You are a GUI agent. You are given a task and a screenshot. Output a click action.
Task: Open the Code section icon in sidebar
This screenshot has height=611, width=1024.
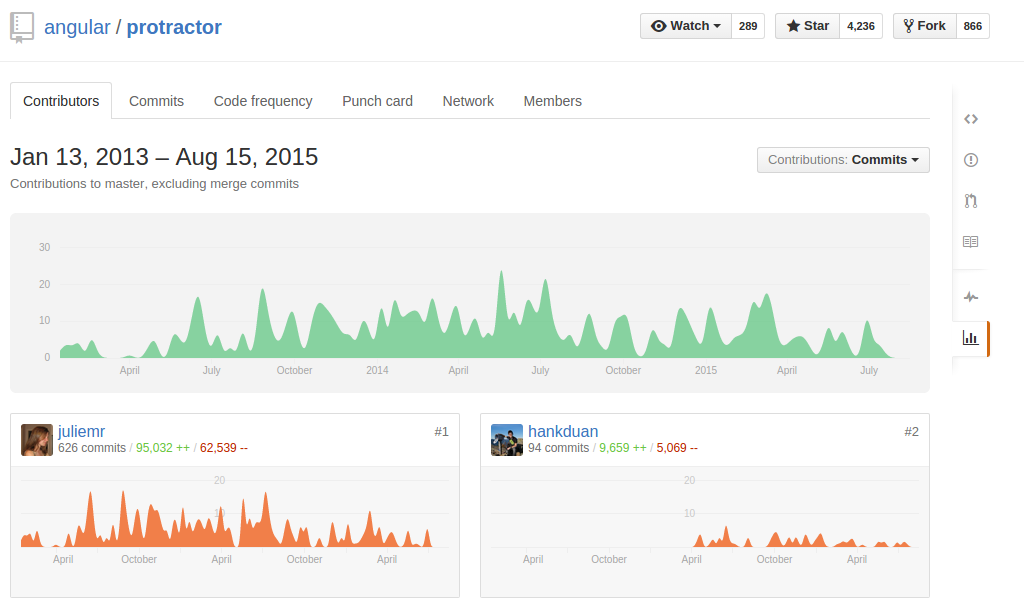(x=970, y=119)
